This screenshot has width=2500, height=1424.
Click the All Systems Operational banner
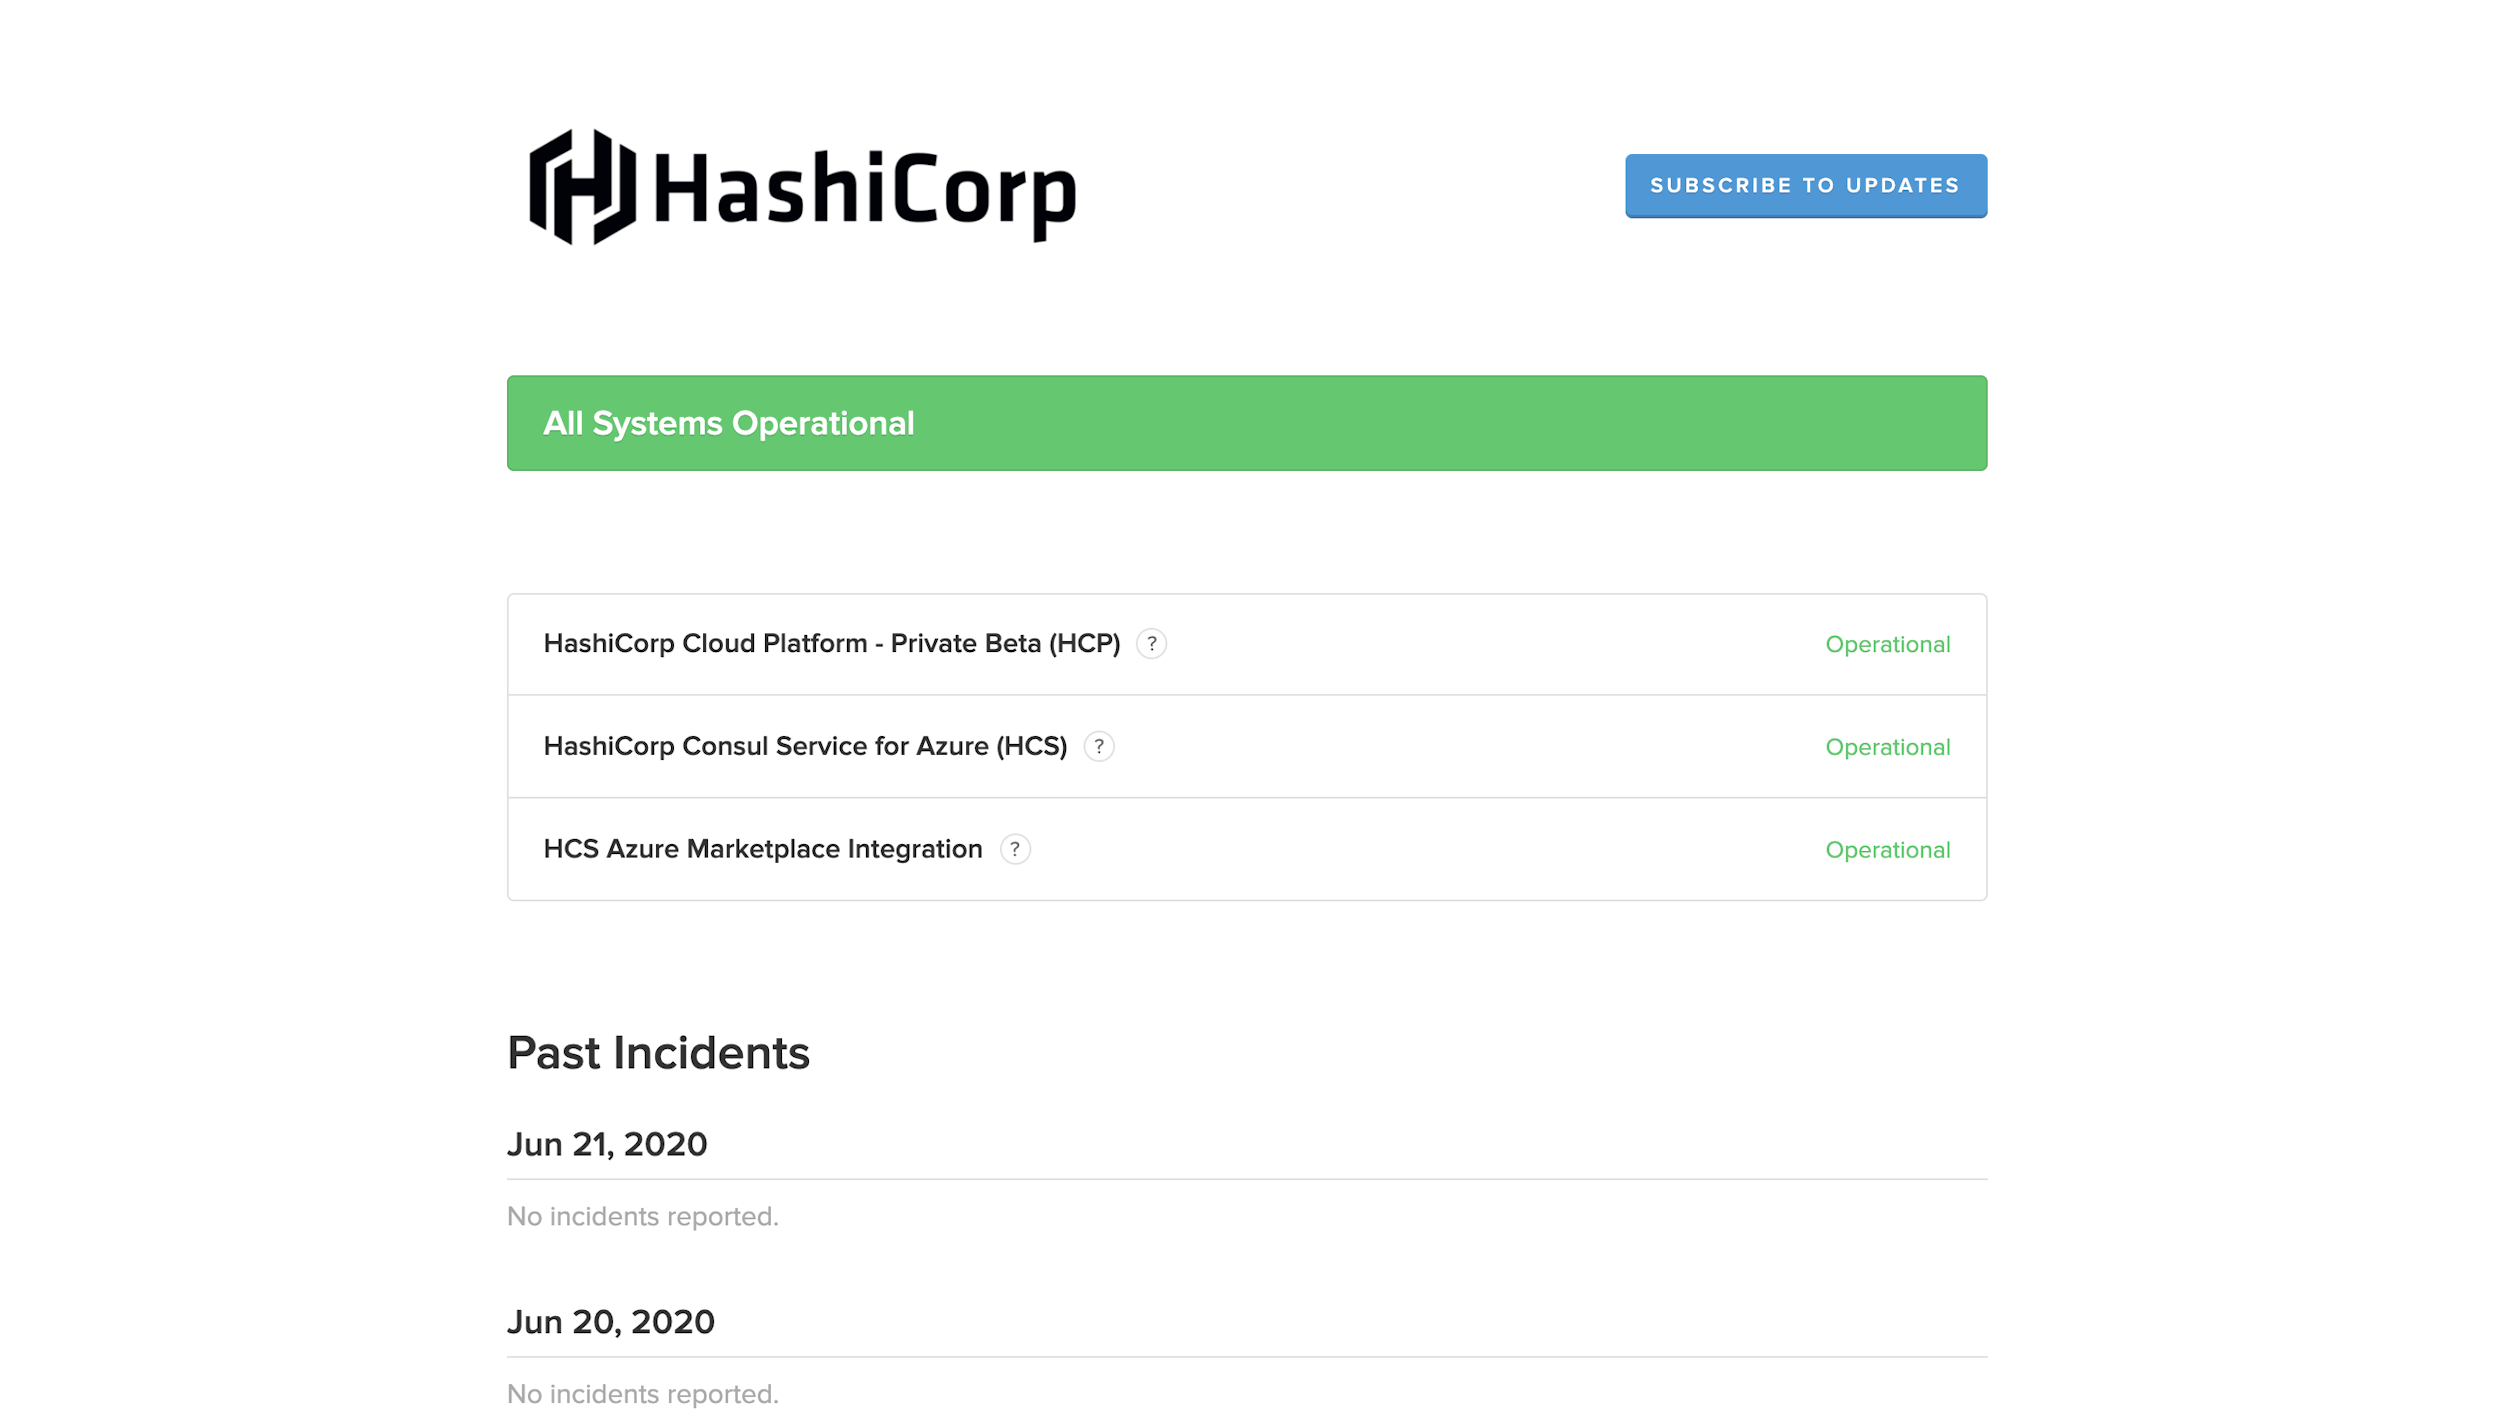coord(1247,423)
